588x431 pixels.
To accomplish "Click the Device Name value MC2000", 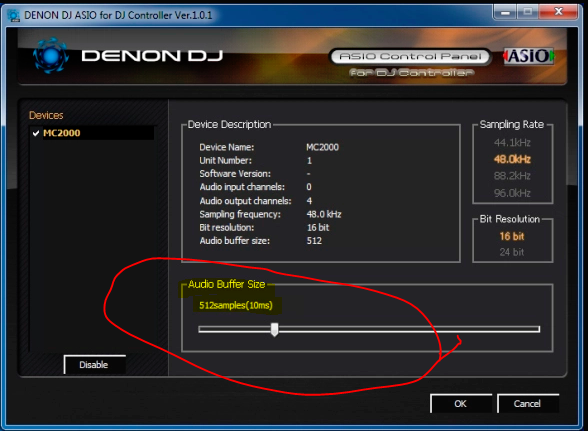I will click(x=322, y=147).
